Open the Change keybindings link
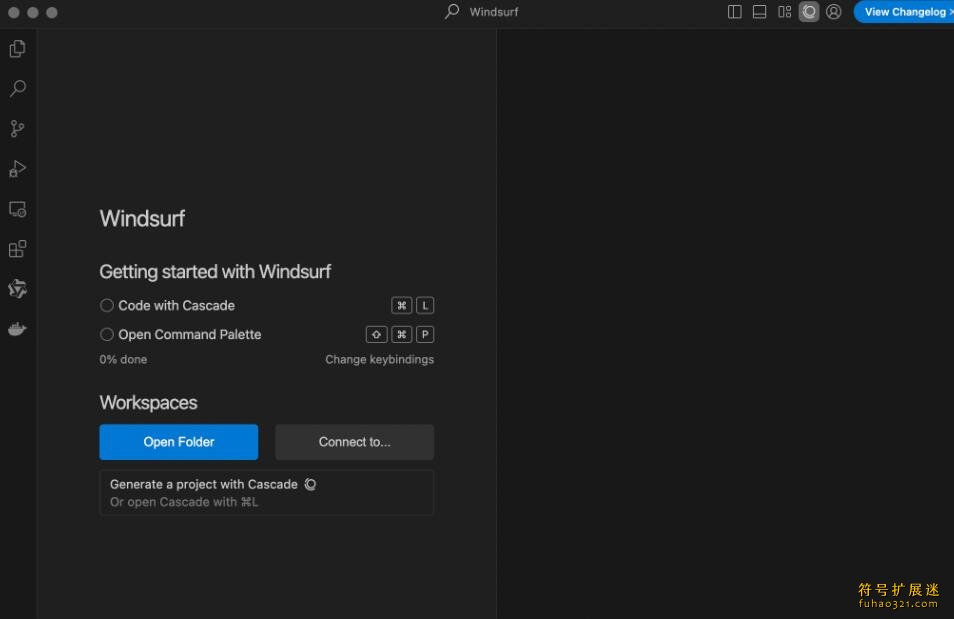The height and width of the screenshot is (619, 954). click(x=379, y=360)
